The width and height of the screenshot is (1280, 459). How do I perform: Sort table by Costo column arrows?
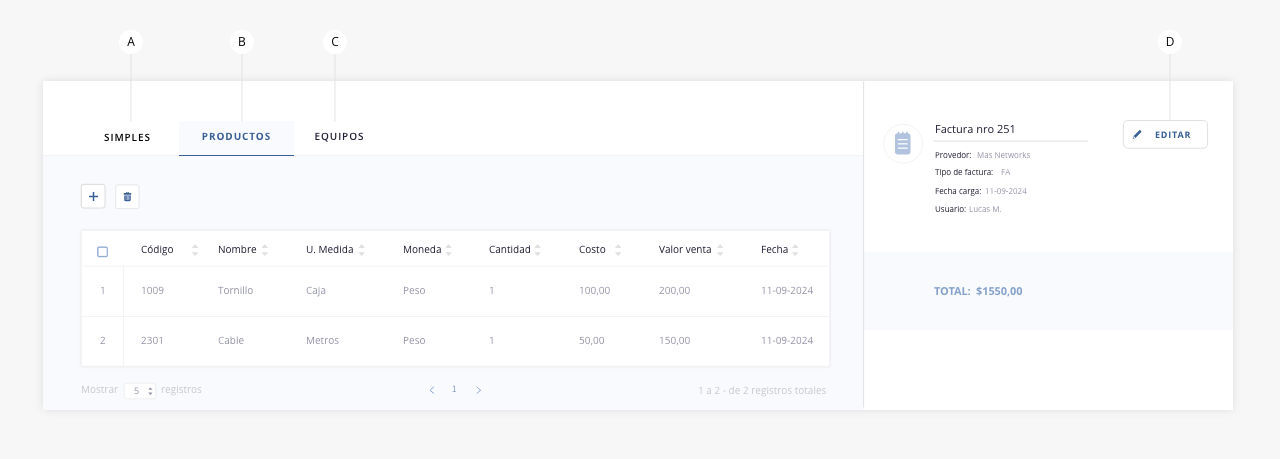[618, 250]
